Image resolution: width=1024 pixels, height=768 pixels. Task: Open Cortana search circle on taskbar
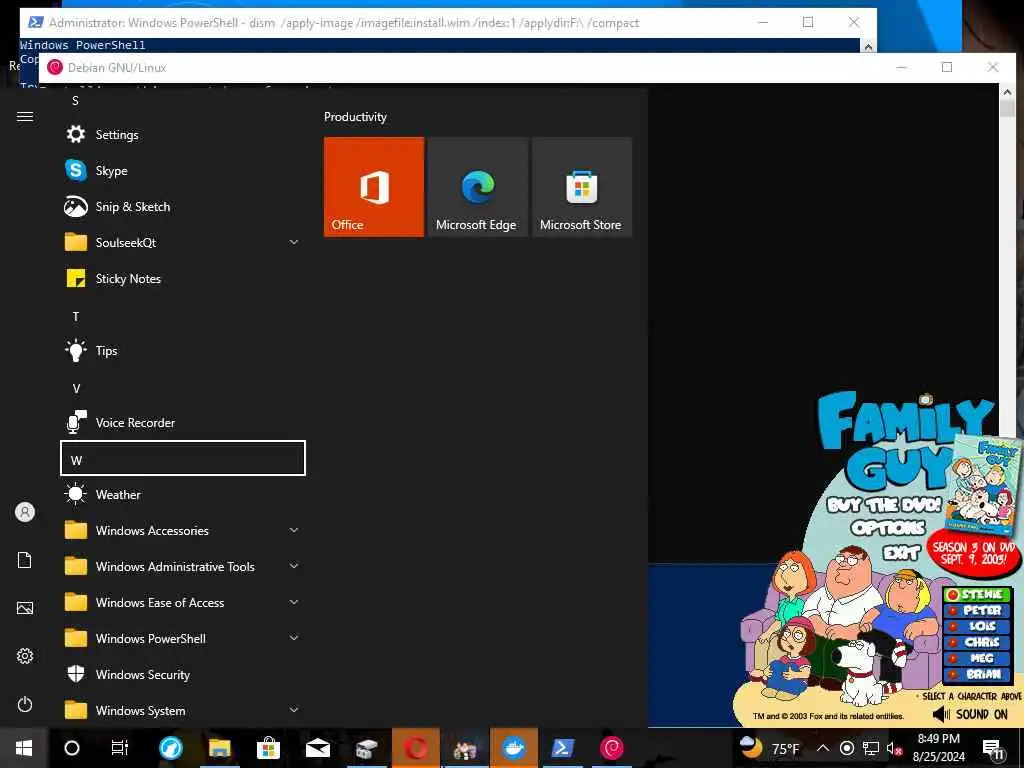coord(72,748)
